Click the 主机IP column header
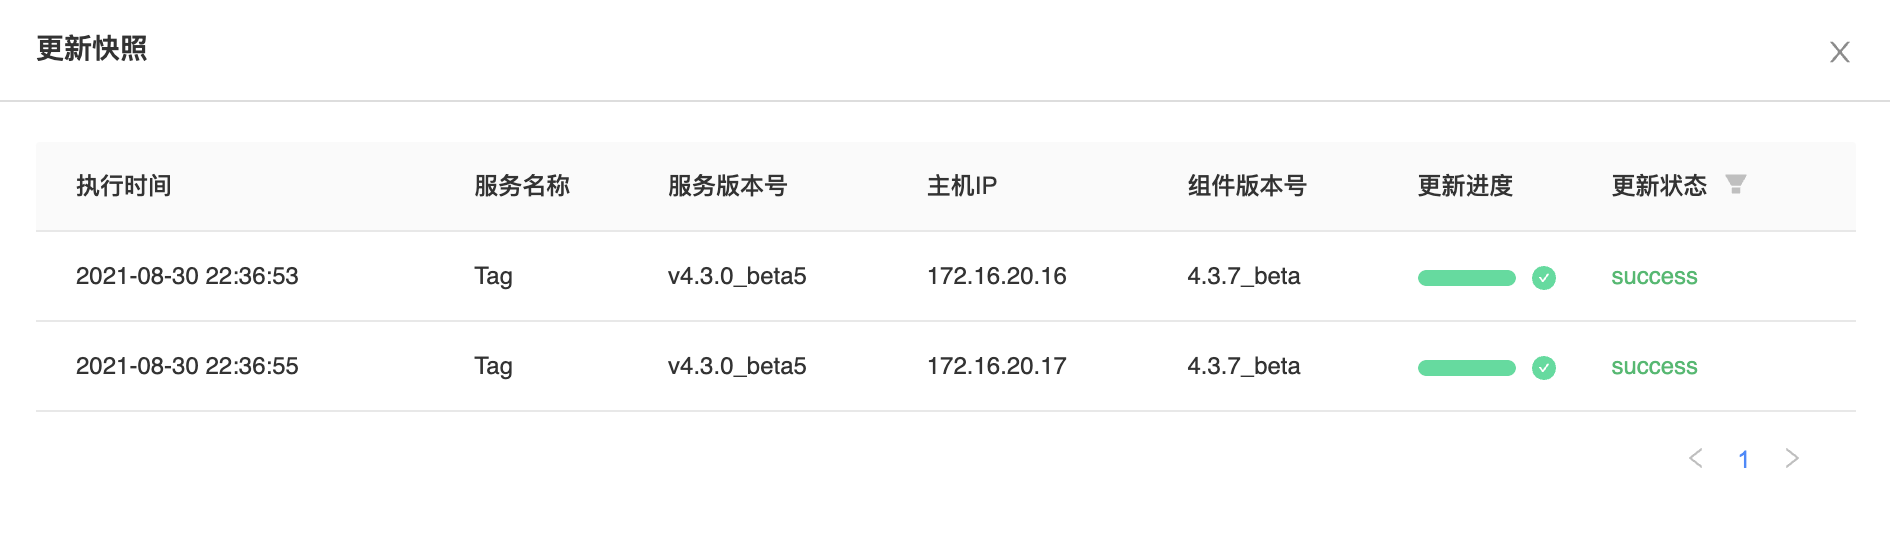 tap(962, 186)
